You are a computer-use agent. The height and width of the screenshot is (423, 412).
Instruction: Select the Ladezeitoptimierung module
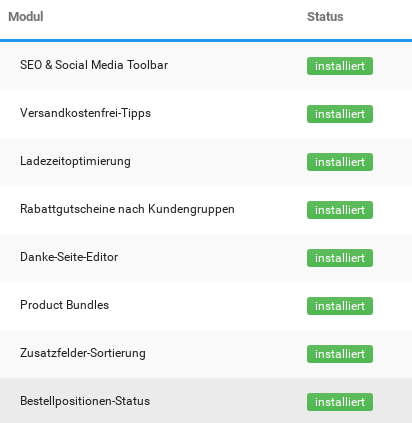click(x=75, y=161)
